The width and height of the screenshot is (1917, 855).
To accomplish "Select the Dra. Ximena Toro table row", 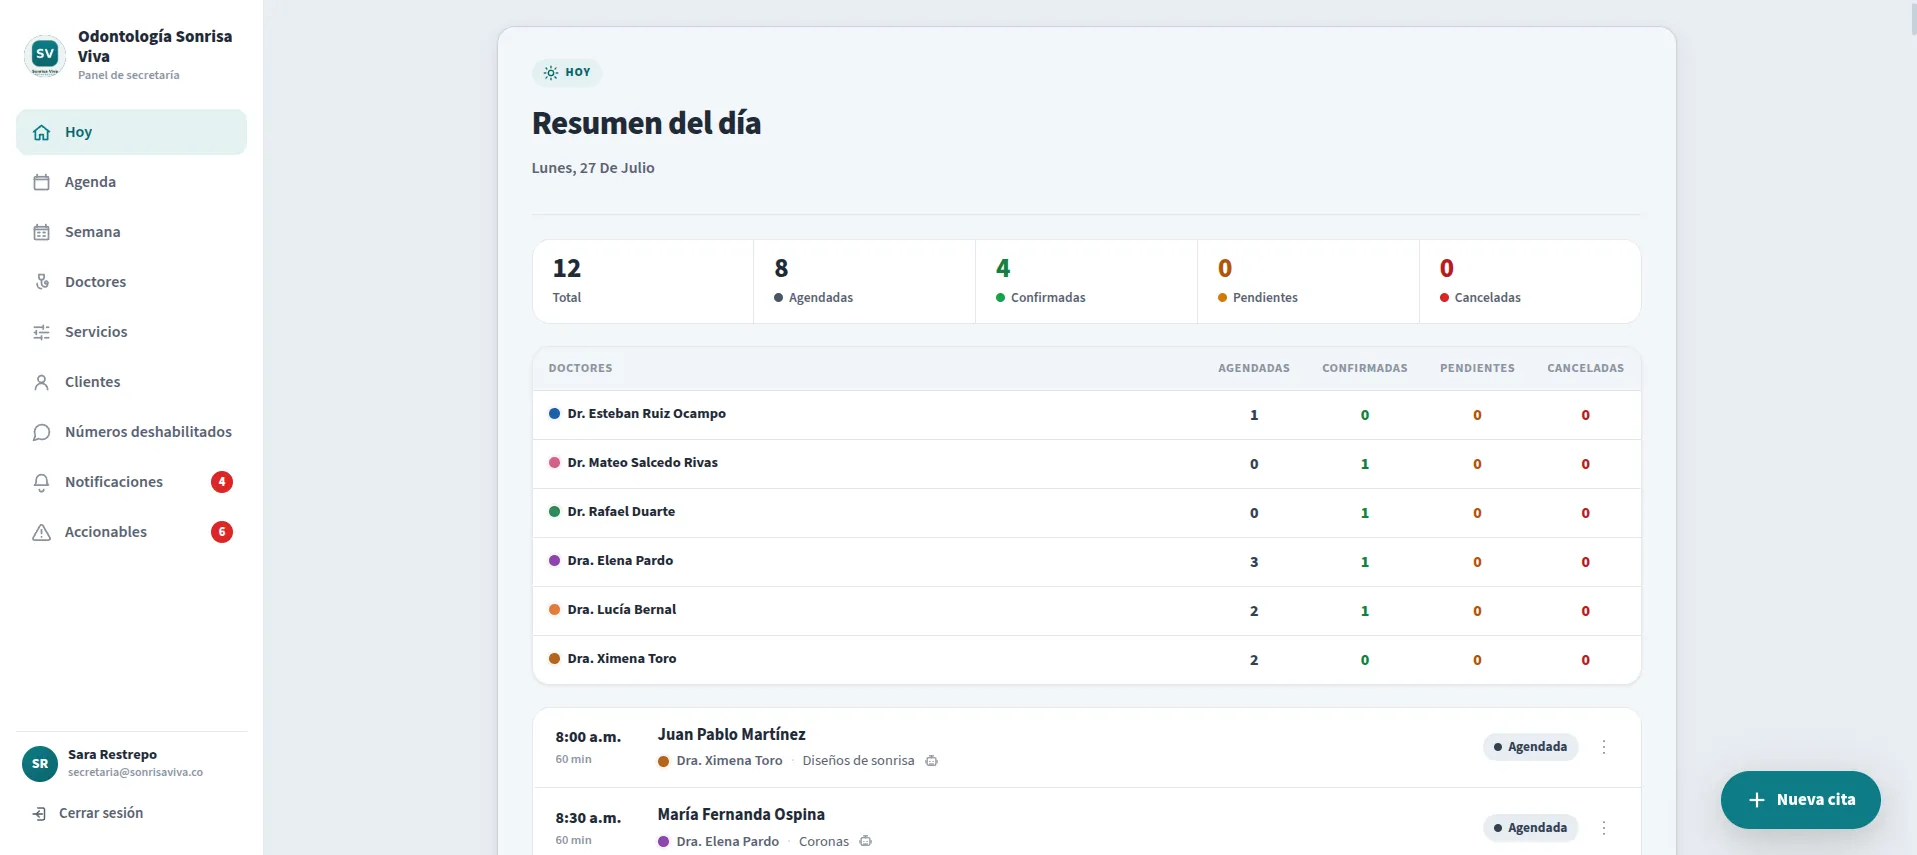I will (x=1087, y=660).
